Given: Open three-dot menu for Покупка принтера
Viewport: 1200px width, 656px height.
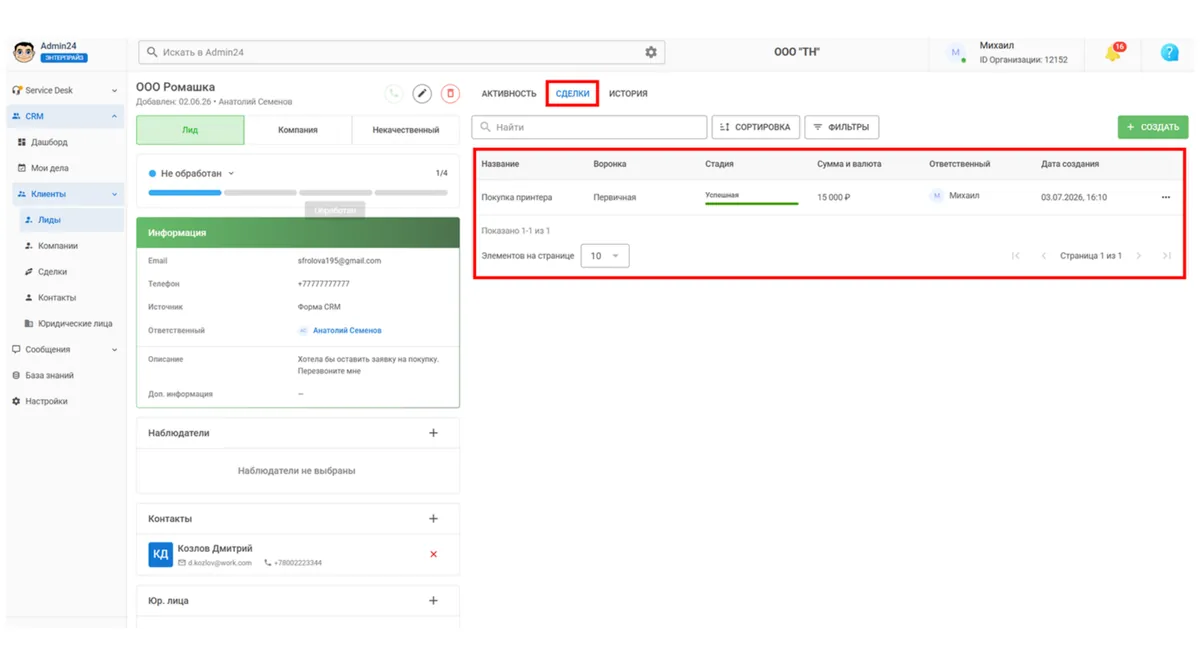Looking at the screenshot, I should (x=1165, y=198).
